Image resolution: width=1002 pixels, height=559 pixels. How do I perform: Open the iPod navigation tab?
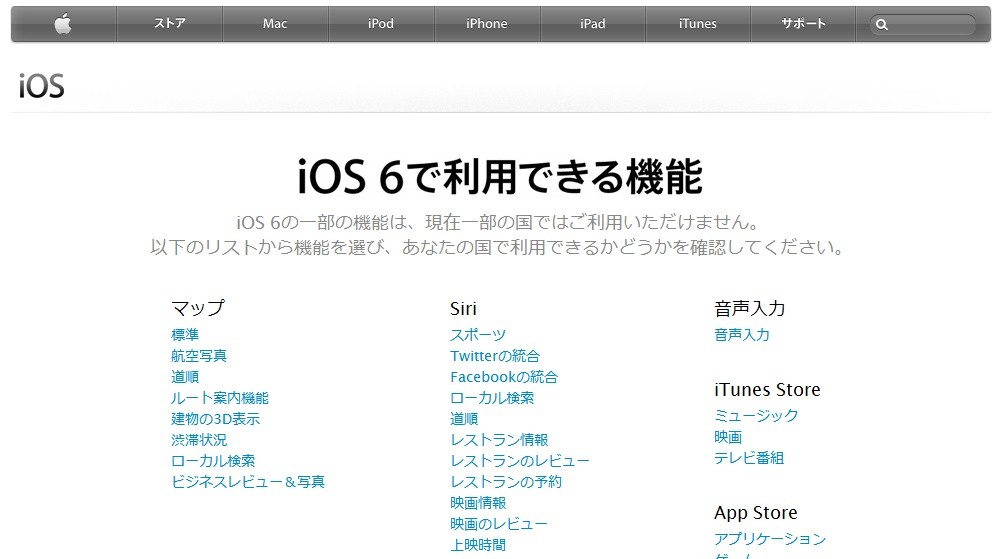[x=381, y=24]
